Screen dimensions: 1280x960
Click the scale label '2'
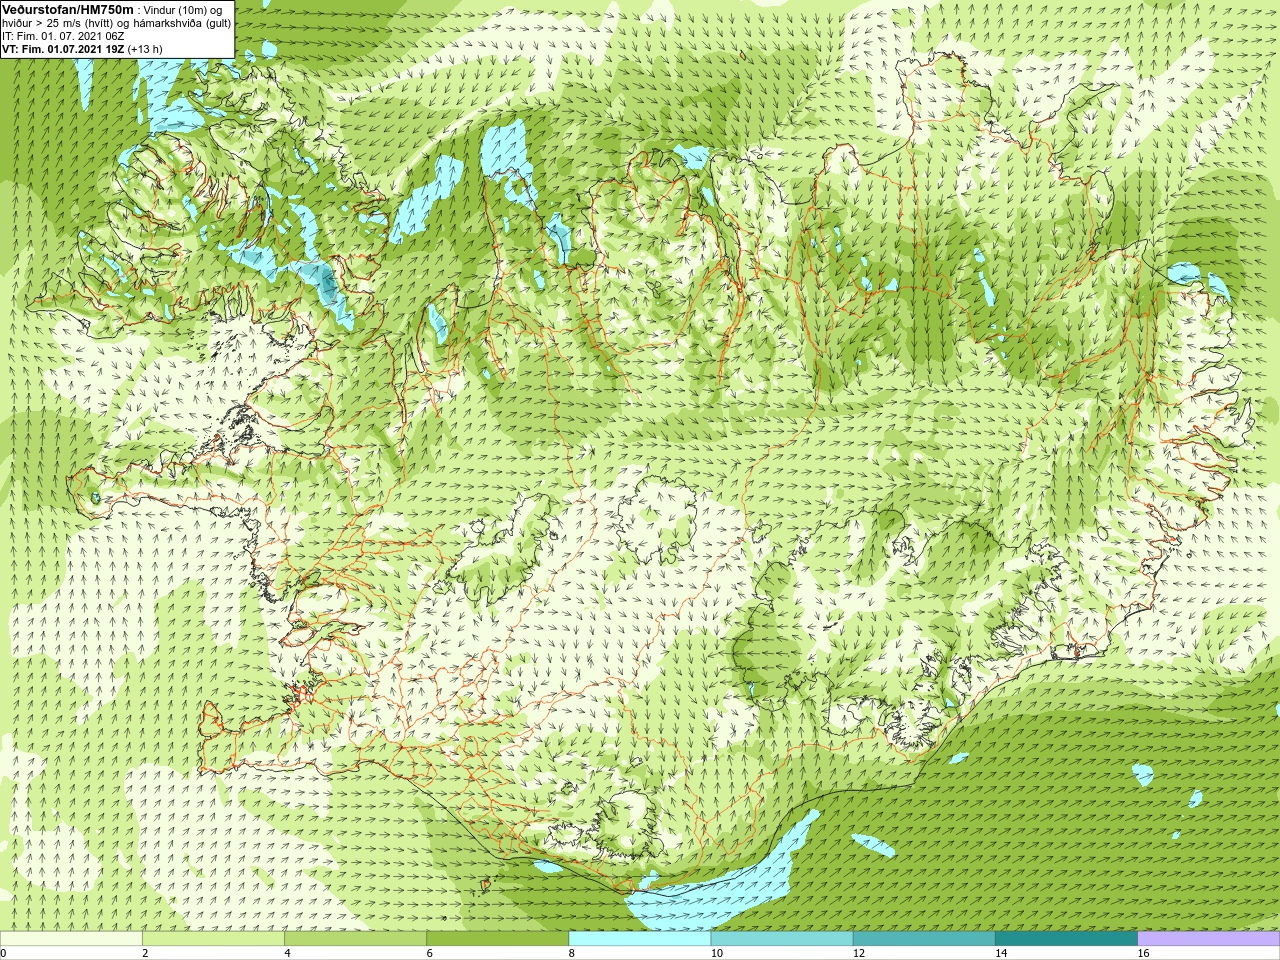tap(145, 953)
